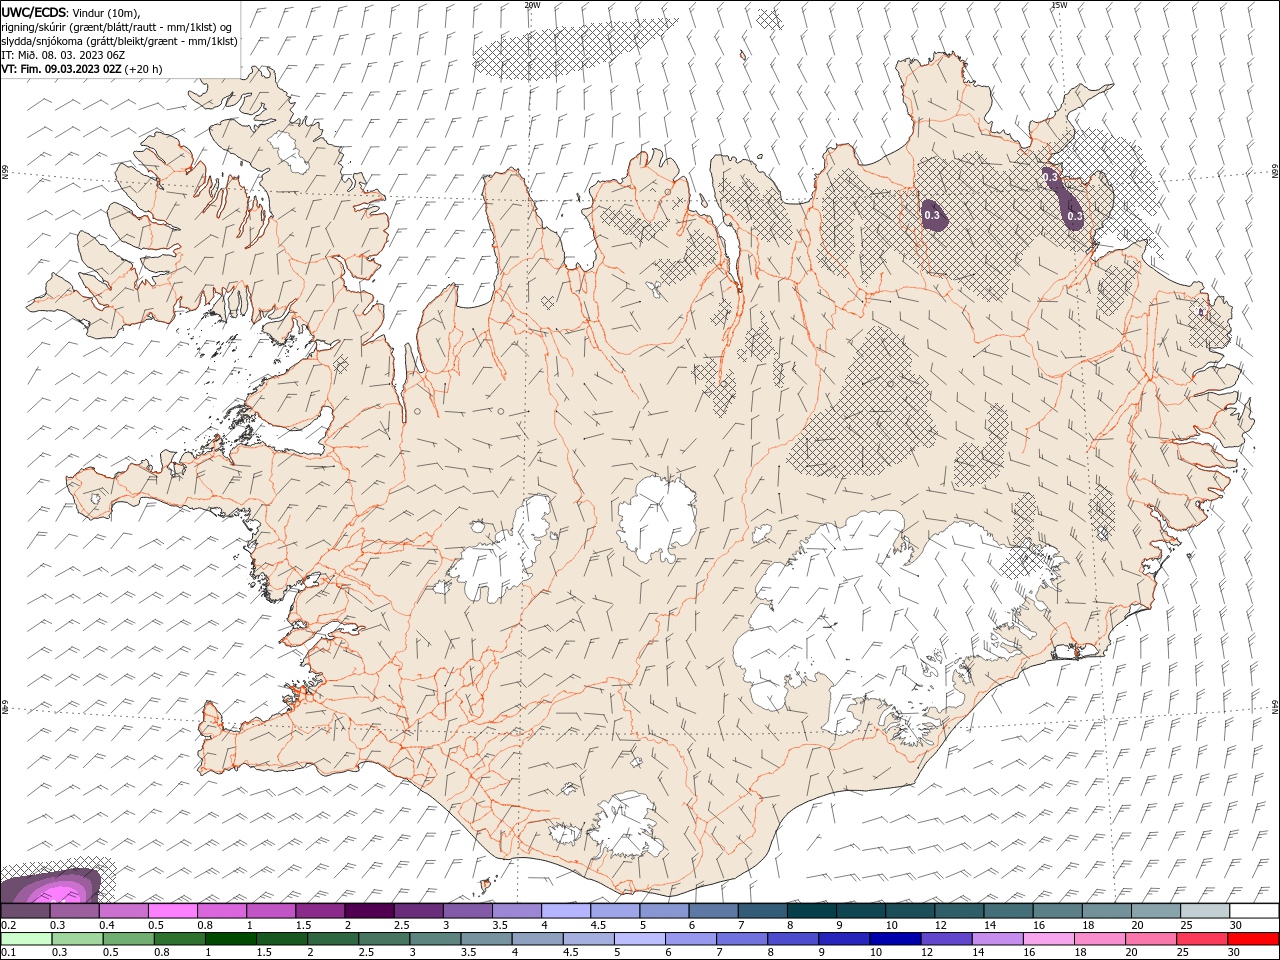
Task: Click the 15W longitude label
Action: tap(1059, 5)
